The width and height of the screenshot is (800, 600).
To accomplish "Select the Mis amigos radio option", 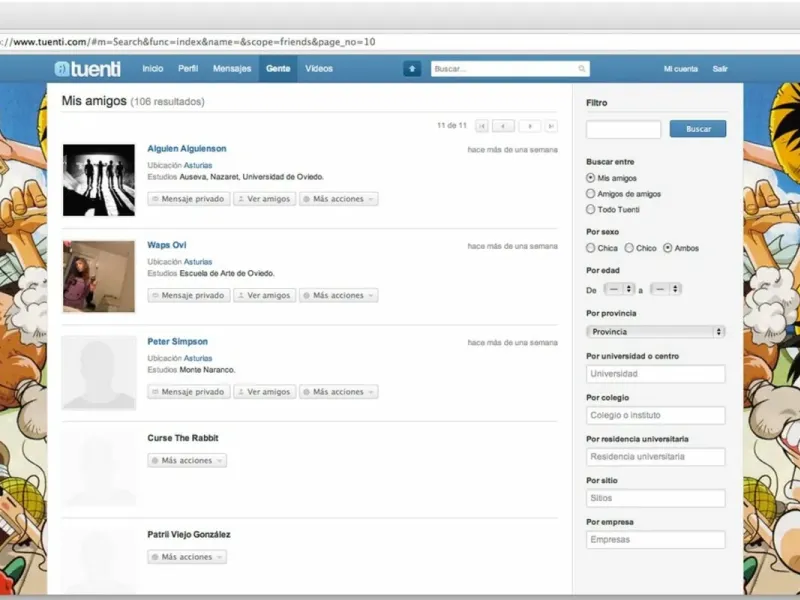I will 590,178.
